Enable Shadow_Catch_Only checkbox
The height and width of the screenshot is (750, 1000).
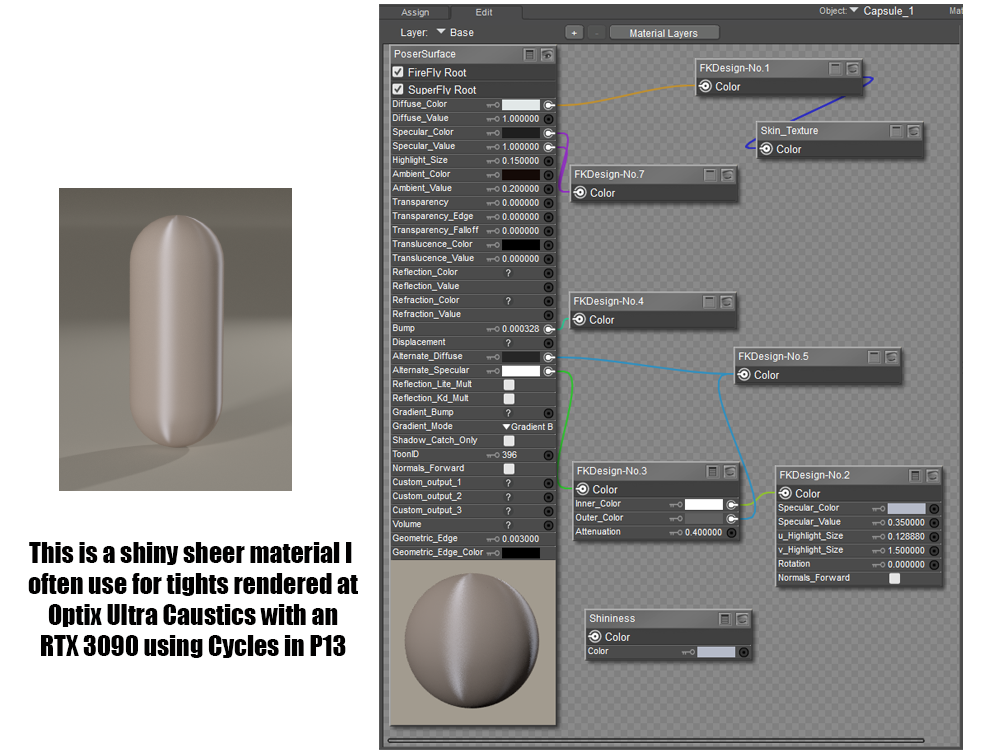(x=509, y=441)
